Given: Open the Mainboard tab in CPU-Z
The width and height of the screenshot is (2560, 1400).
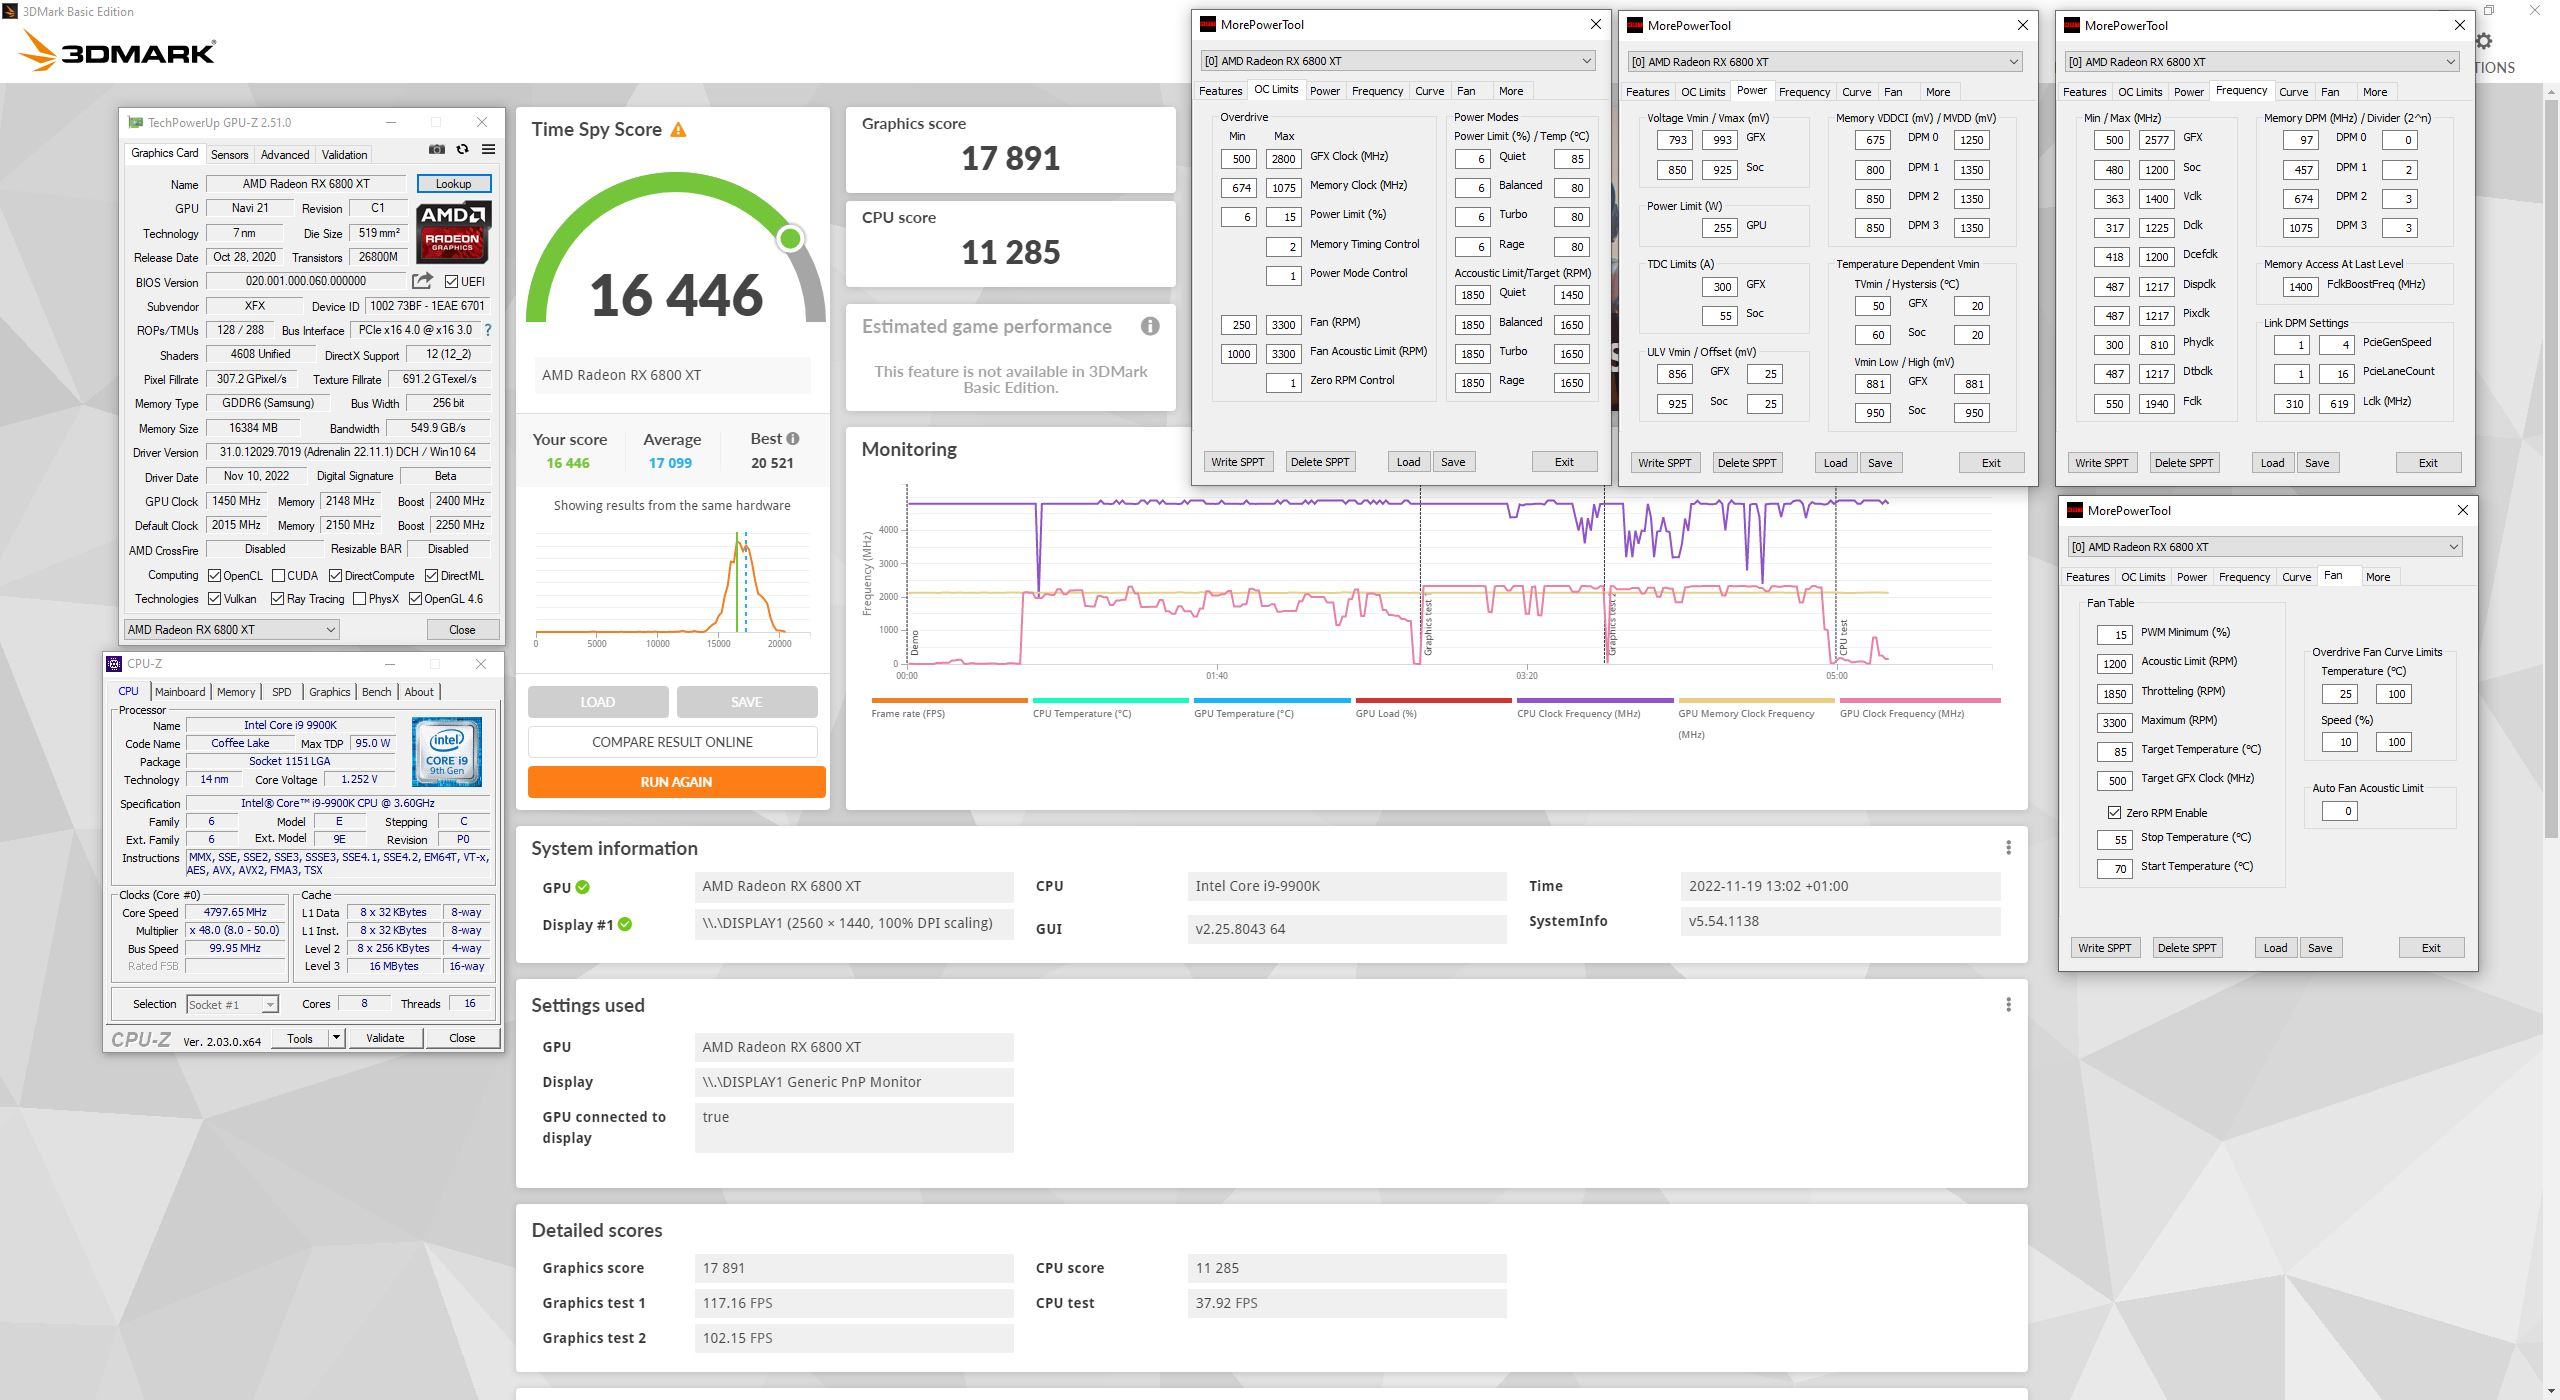Looking at the screenshot, I should pos(180,692).
